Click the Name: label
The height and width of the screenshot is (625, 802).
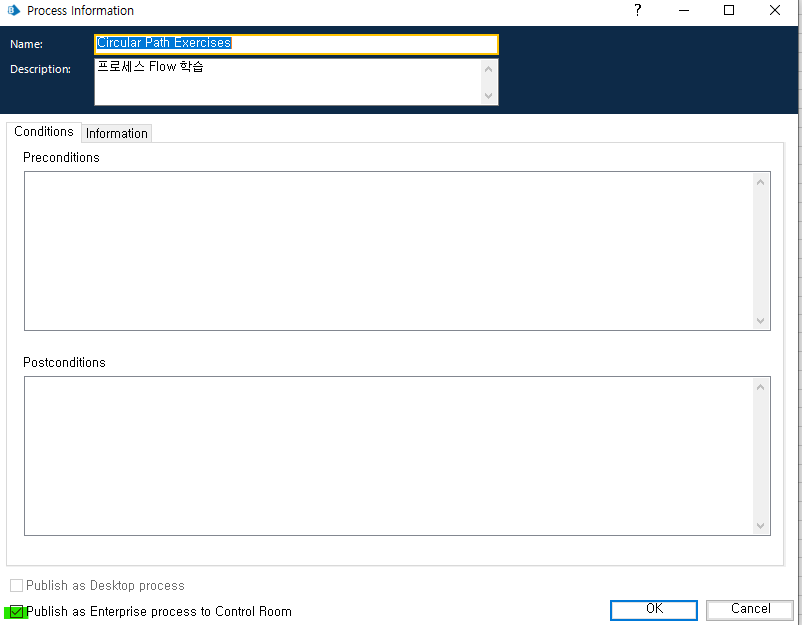[27, 44]
